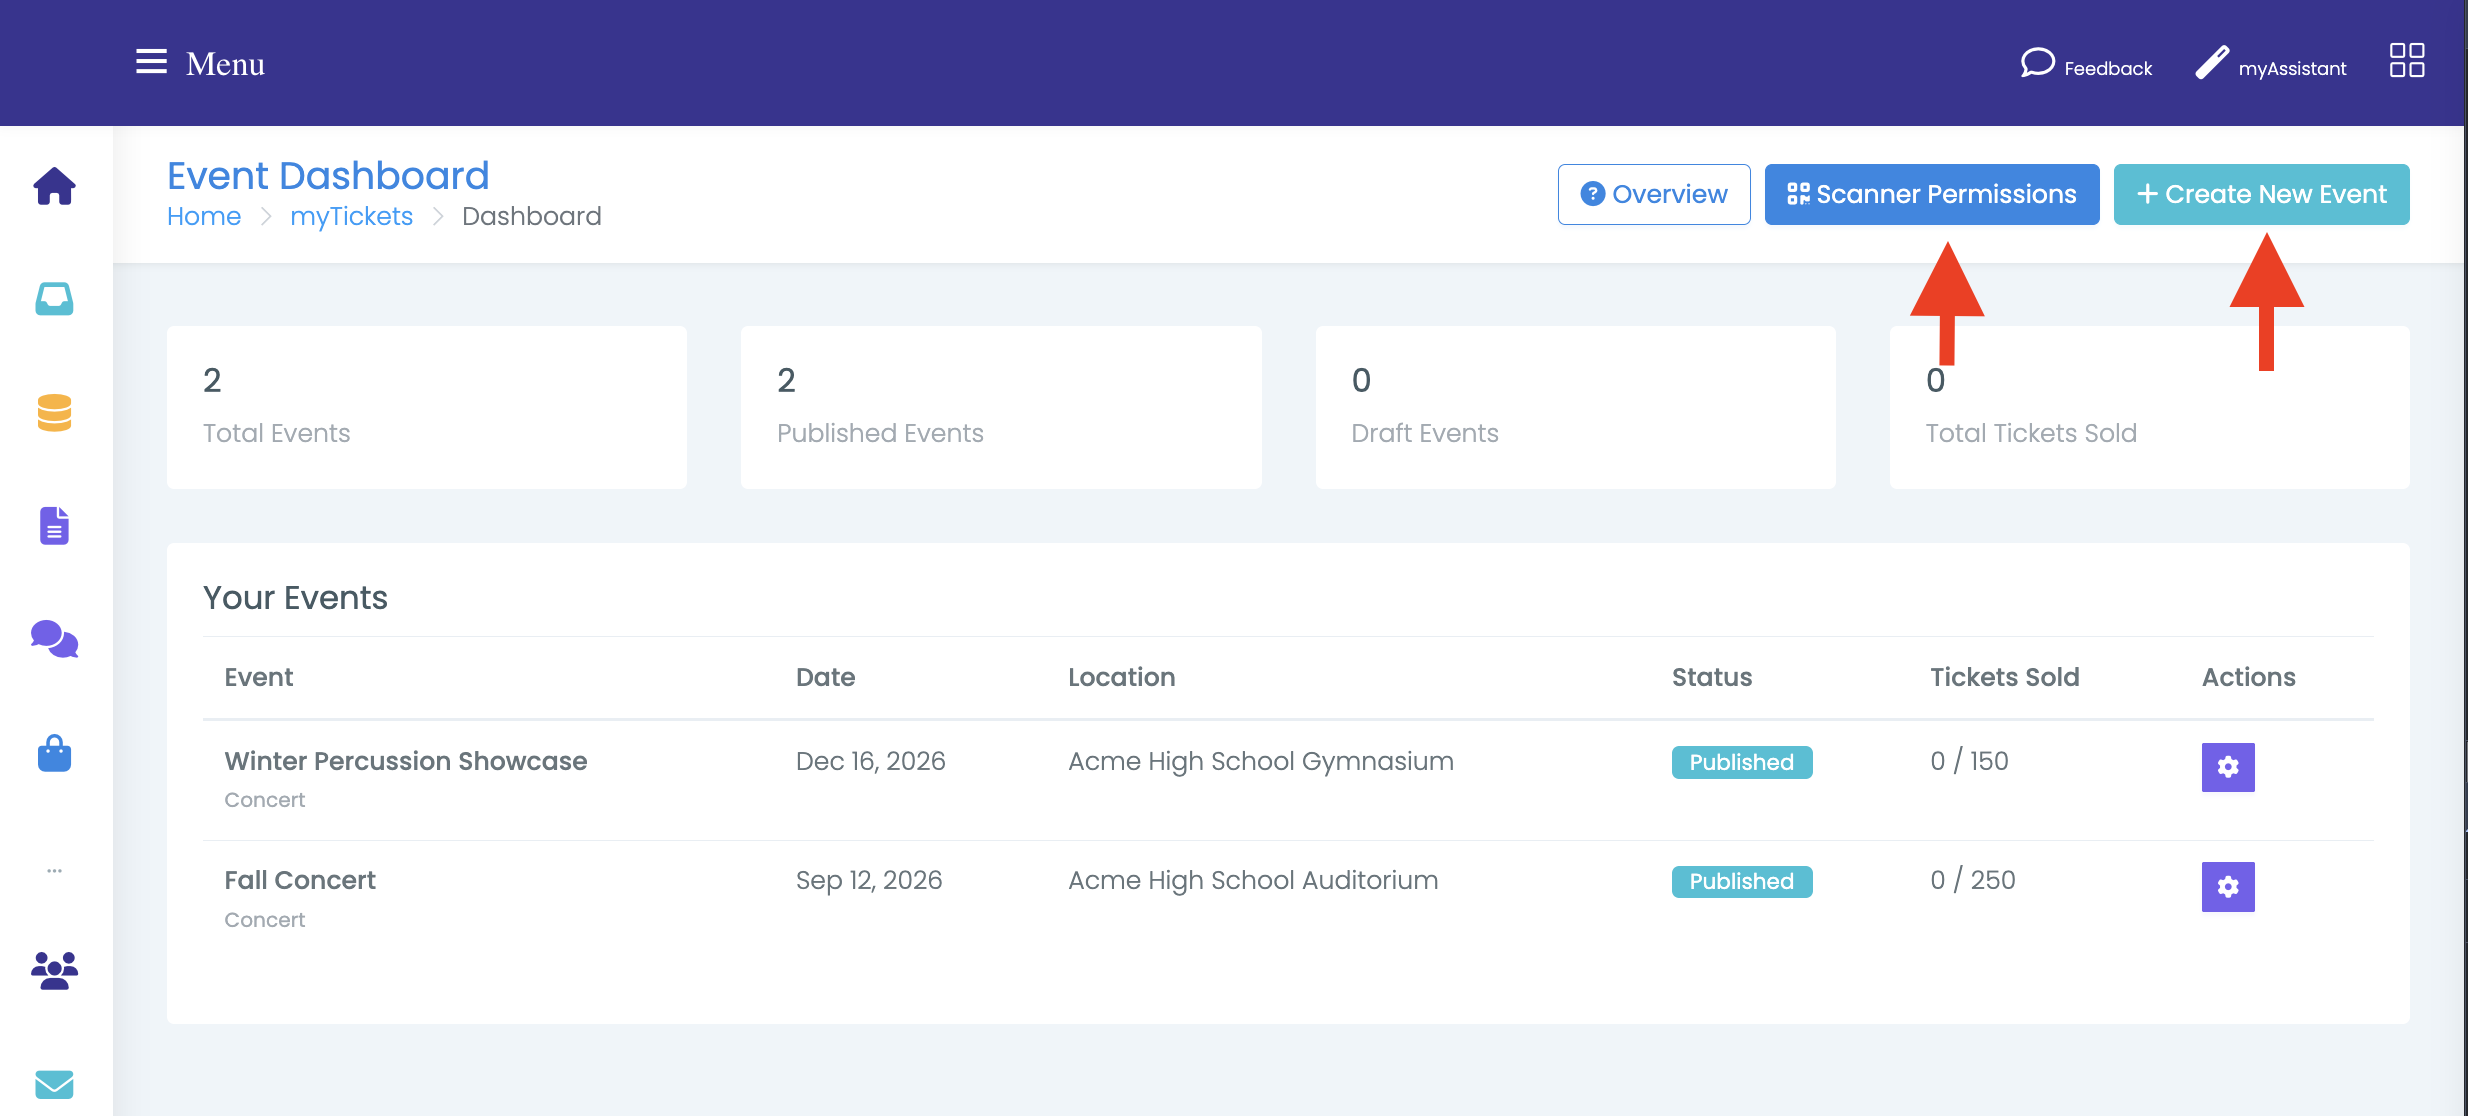Open Scanner Permissions
The width and height of the screenshot is (2468, 1116).
coord(1932,194)
